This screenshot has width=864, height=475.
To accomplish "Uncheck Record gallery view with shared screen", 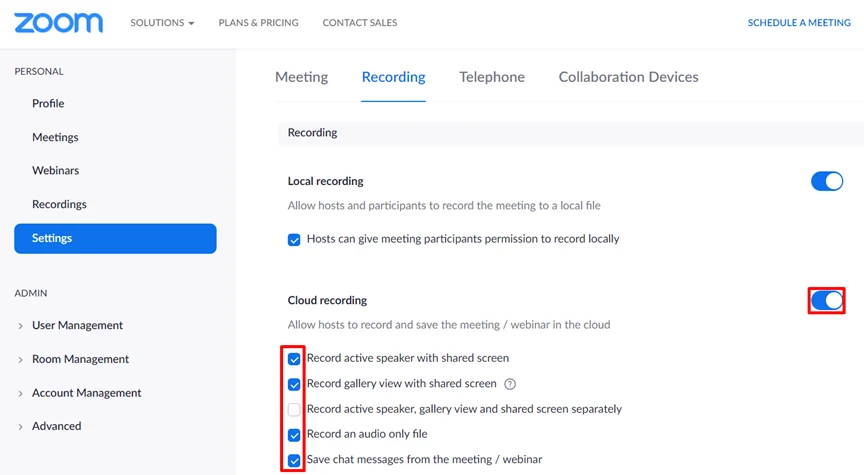I will [x=294, y=384].
